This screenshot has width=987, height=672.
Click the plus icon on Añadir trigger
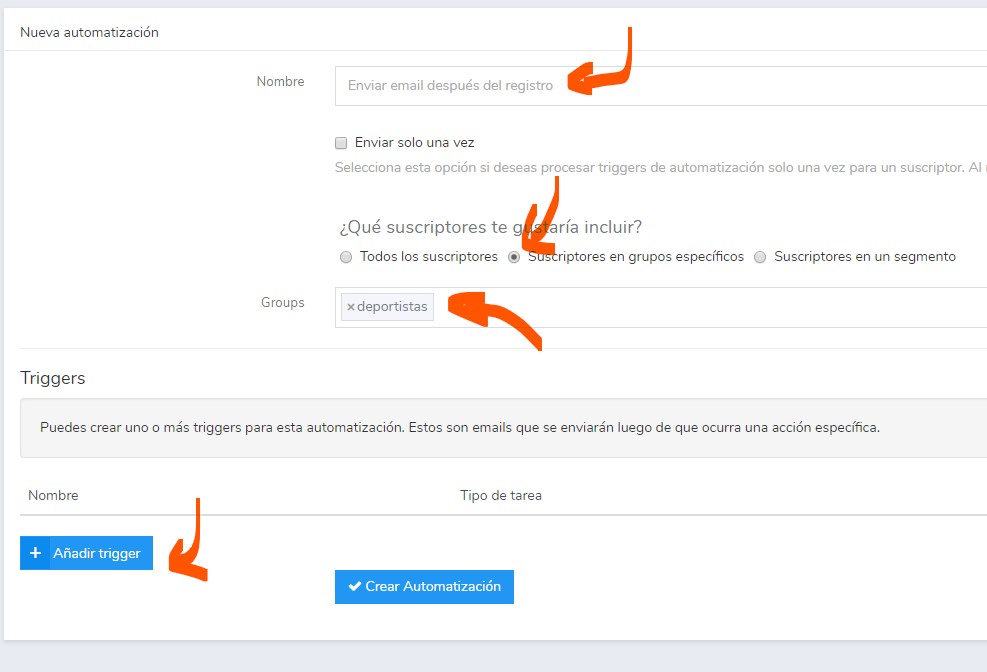coord(35,552)
